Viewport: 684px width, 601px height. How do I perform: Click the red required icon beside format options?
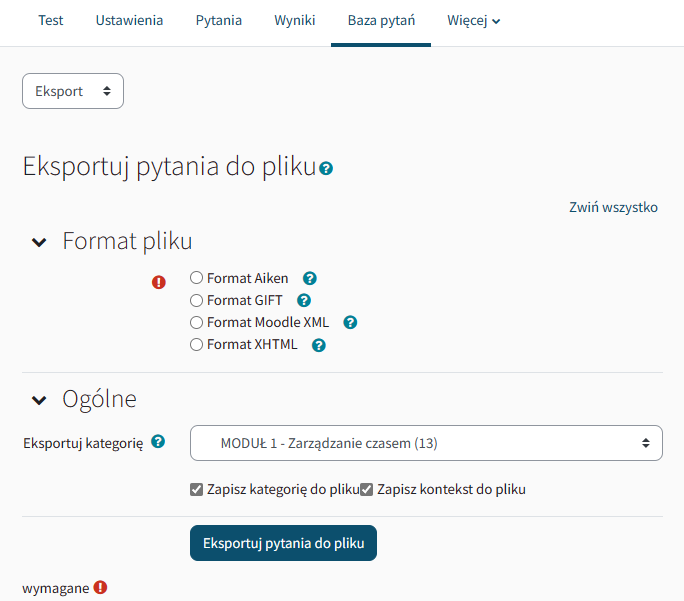coord(159,282)
